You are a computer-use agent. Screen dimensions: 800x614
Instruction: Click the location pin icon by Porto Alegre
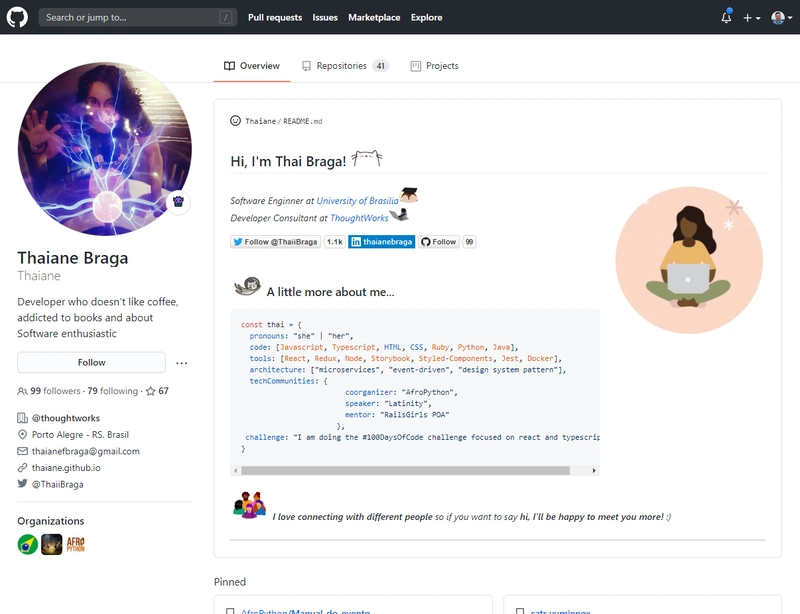(x=22, y=434)
